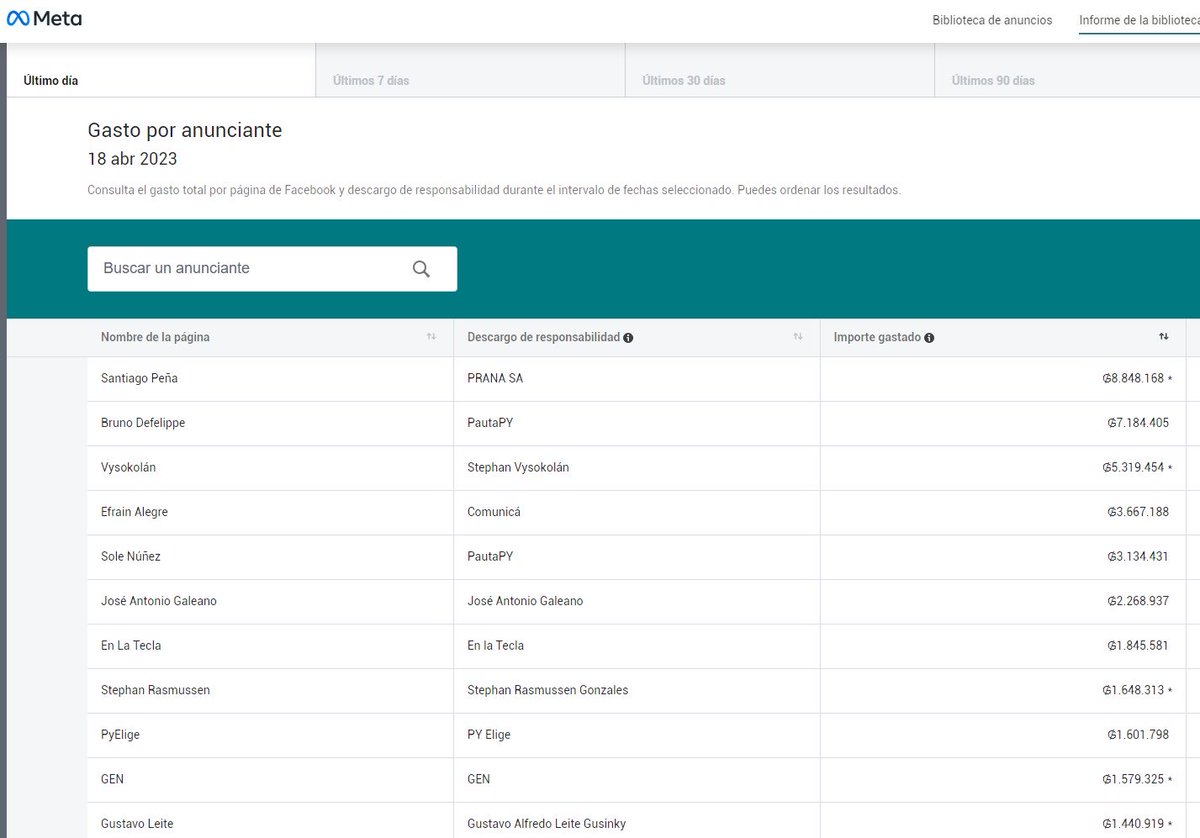Click En La Tecla in page name column
Screen dimensions: 1200x838
[x=131, y=646]
